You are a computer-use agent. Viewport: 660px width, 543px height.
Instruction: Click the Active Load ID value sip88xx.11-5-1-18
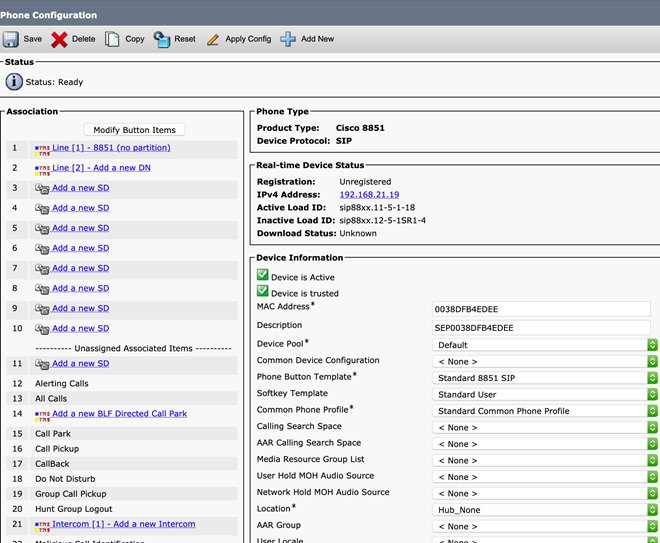pos(377,208)
